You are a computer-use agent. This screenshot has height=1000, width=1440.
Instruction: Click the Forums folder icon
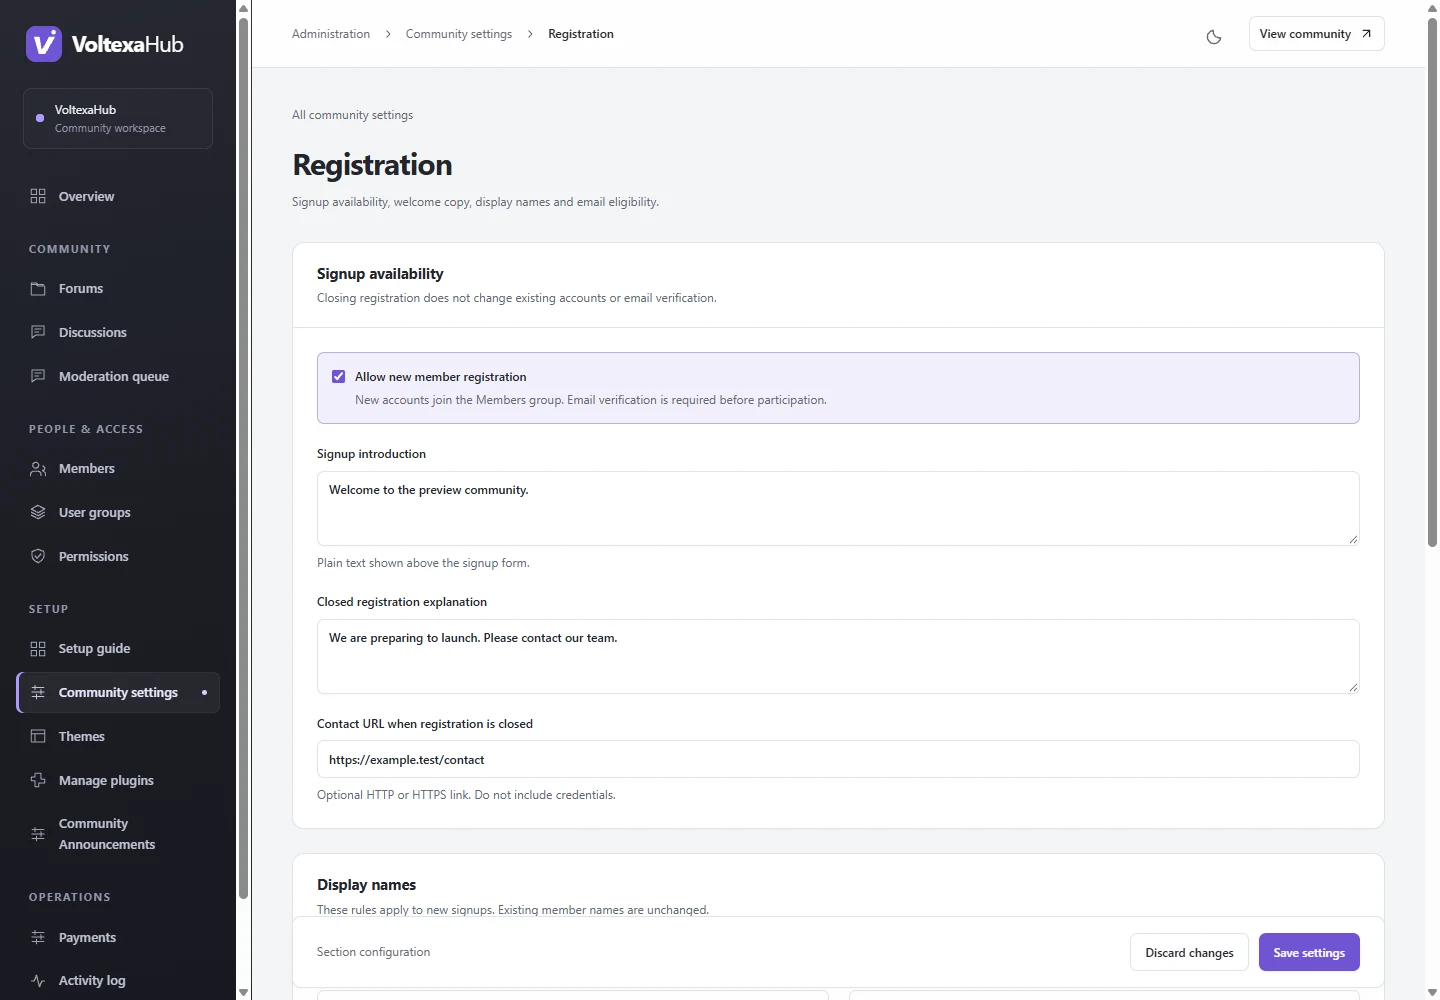click(x=38, y=288)
